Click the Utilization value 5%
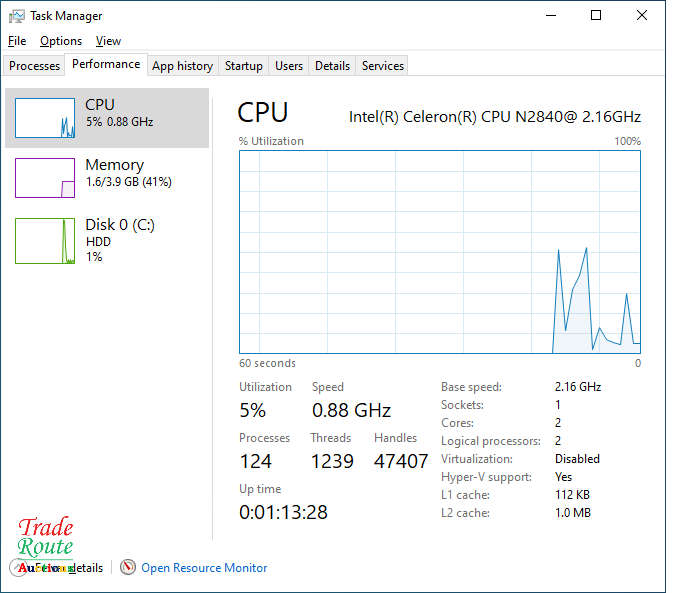Image resolution: width=678 pixels, height=593 pixels. pos(253,410)
